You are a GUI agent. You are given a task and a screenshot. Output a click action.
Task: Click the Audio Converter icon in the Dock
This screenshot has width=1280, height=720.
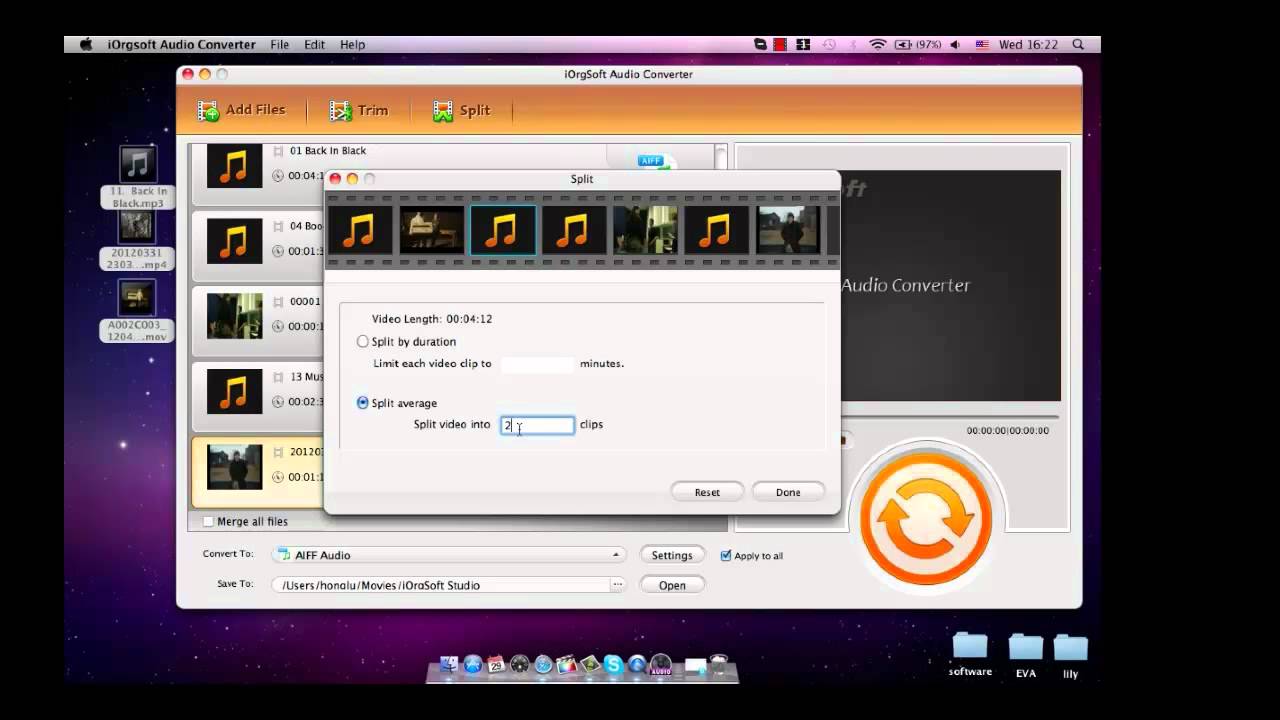tap(660, 665)
